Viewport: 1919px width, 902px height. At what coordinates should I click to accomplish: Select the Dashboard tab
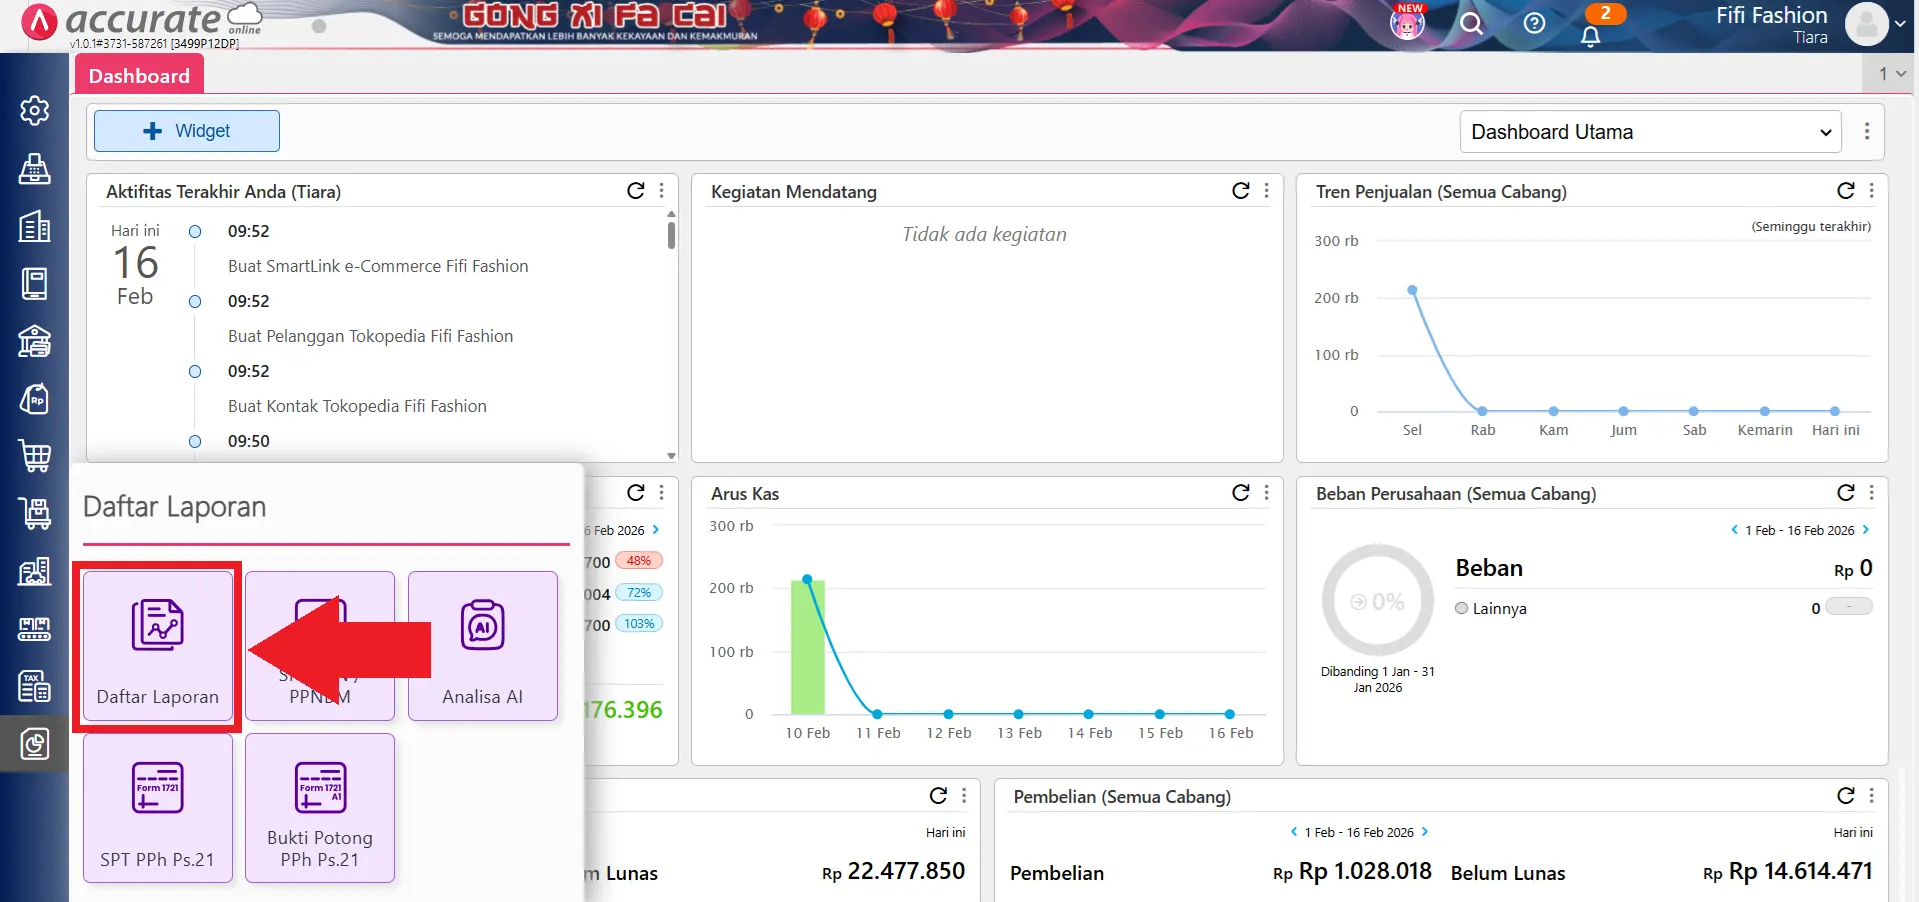pyautogui.click(x=139, y=76)
